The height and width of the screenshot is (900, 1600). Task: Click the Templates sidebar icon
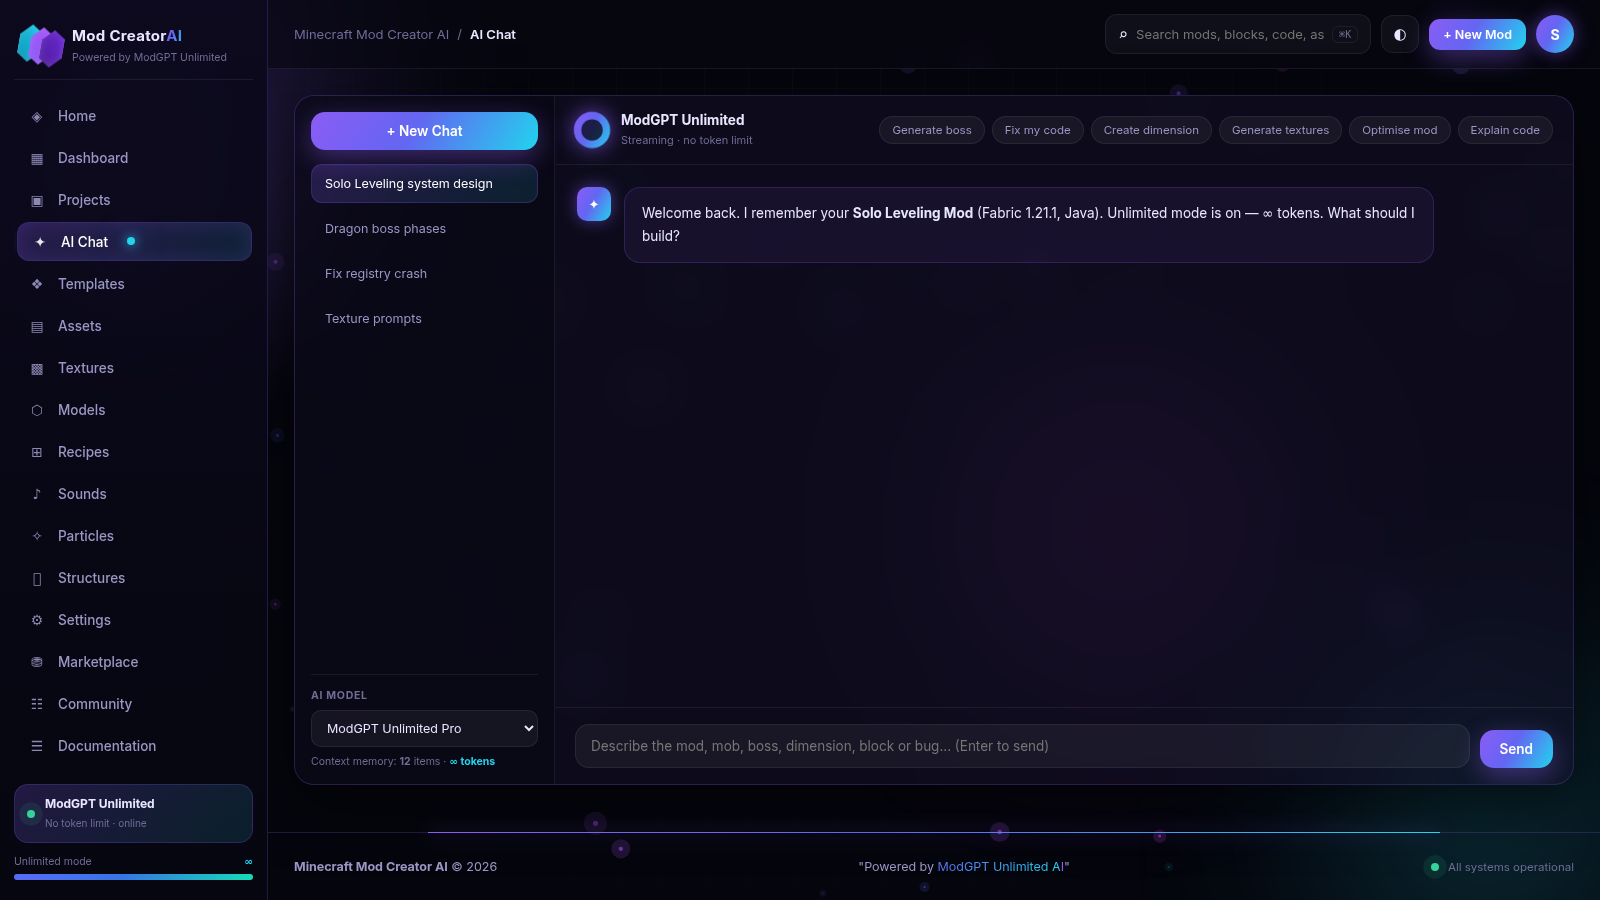[x=37, y=285]
